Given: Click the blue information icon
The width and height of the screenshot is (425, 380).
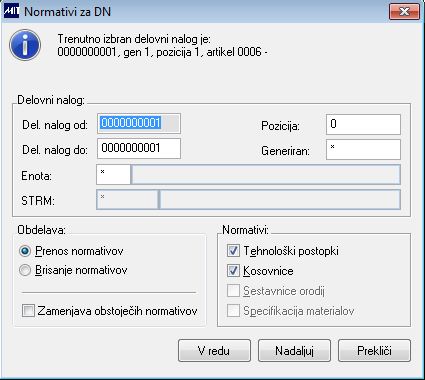Looking at the screenshot, I should [25, 45].
